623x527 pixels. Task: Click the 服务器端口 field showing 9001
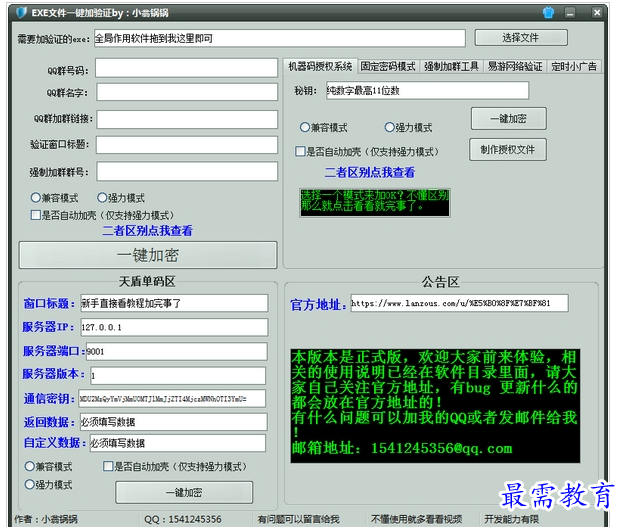[176, 352]
